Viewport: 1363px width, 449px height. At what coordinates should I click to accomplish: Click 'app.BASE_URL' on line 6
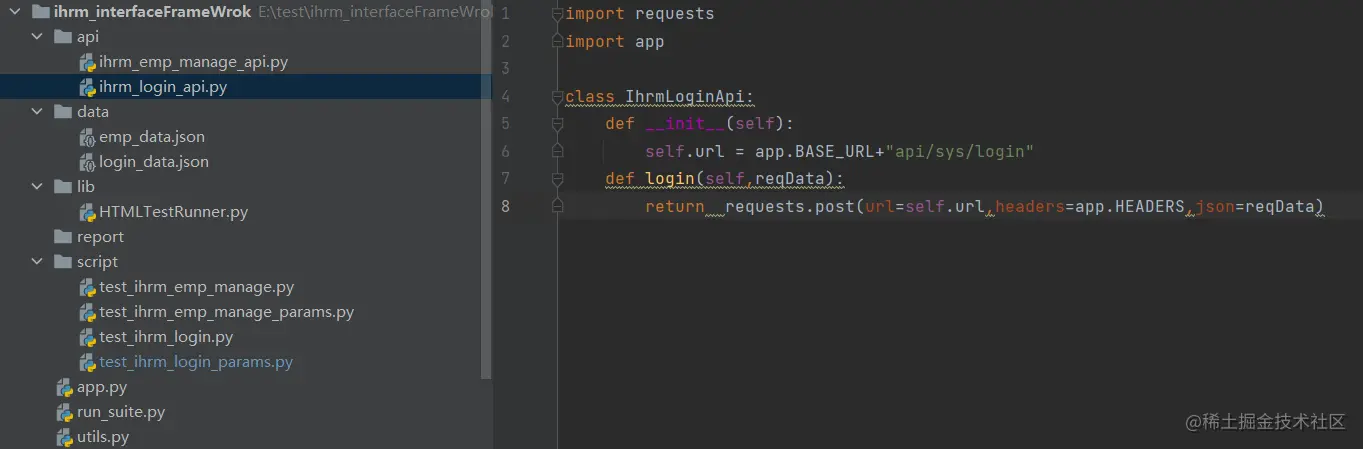820,151
